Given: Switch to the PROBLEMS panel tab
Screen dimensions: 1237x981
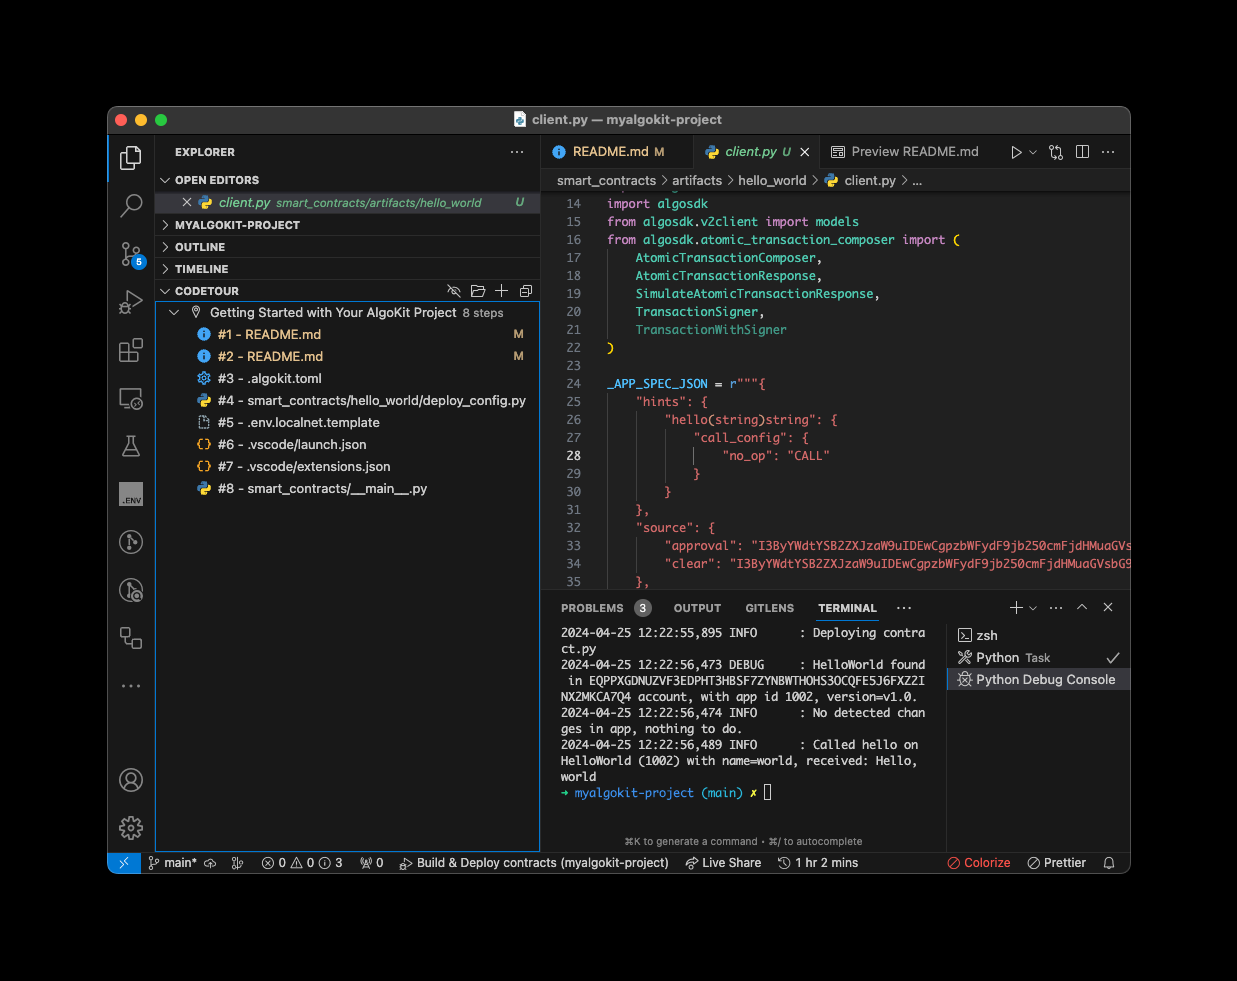Looking at the screenshot, I should tap(592, 608).
